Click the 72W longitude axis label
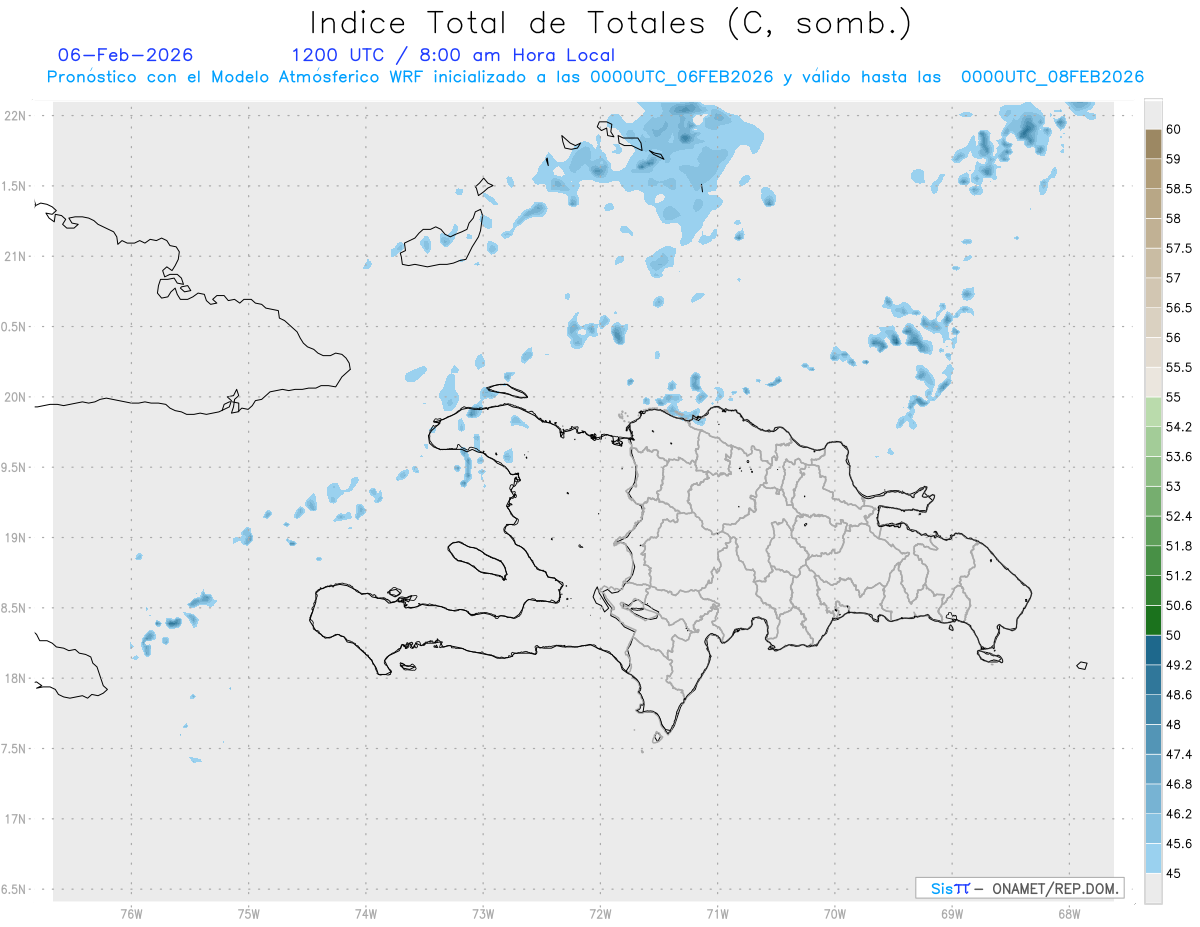The image size is (1200, 927). click(x=600, y=913)
